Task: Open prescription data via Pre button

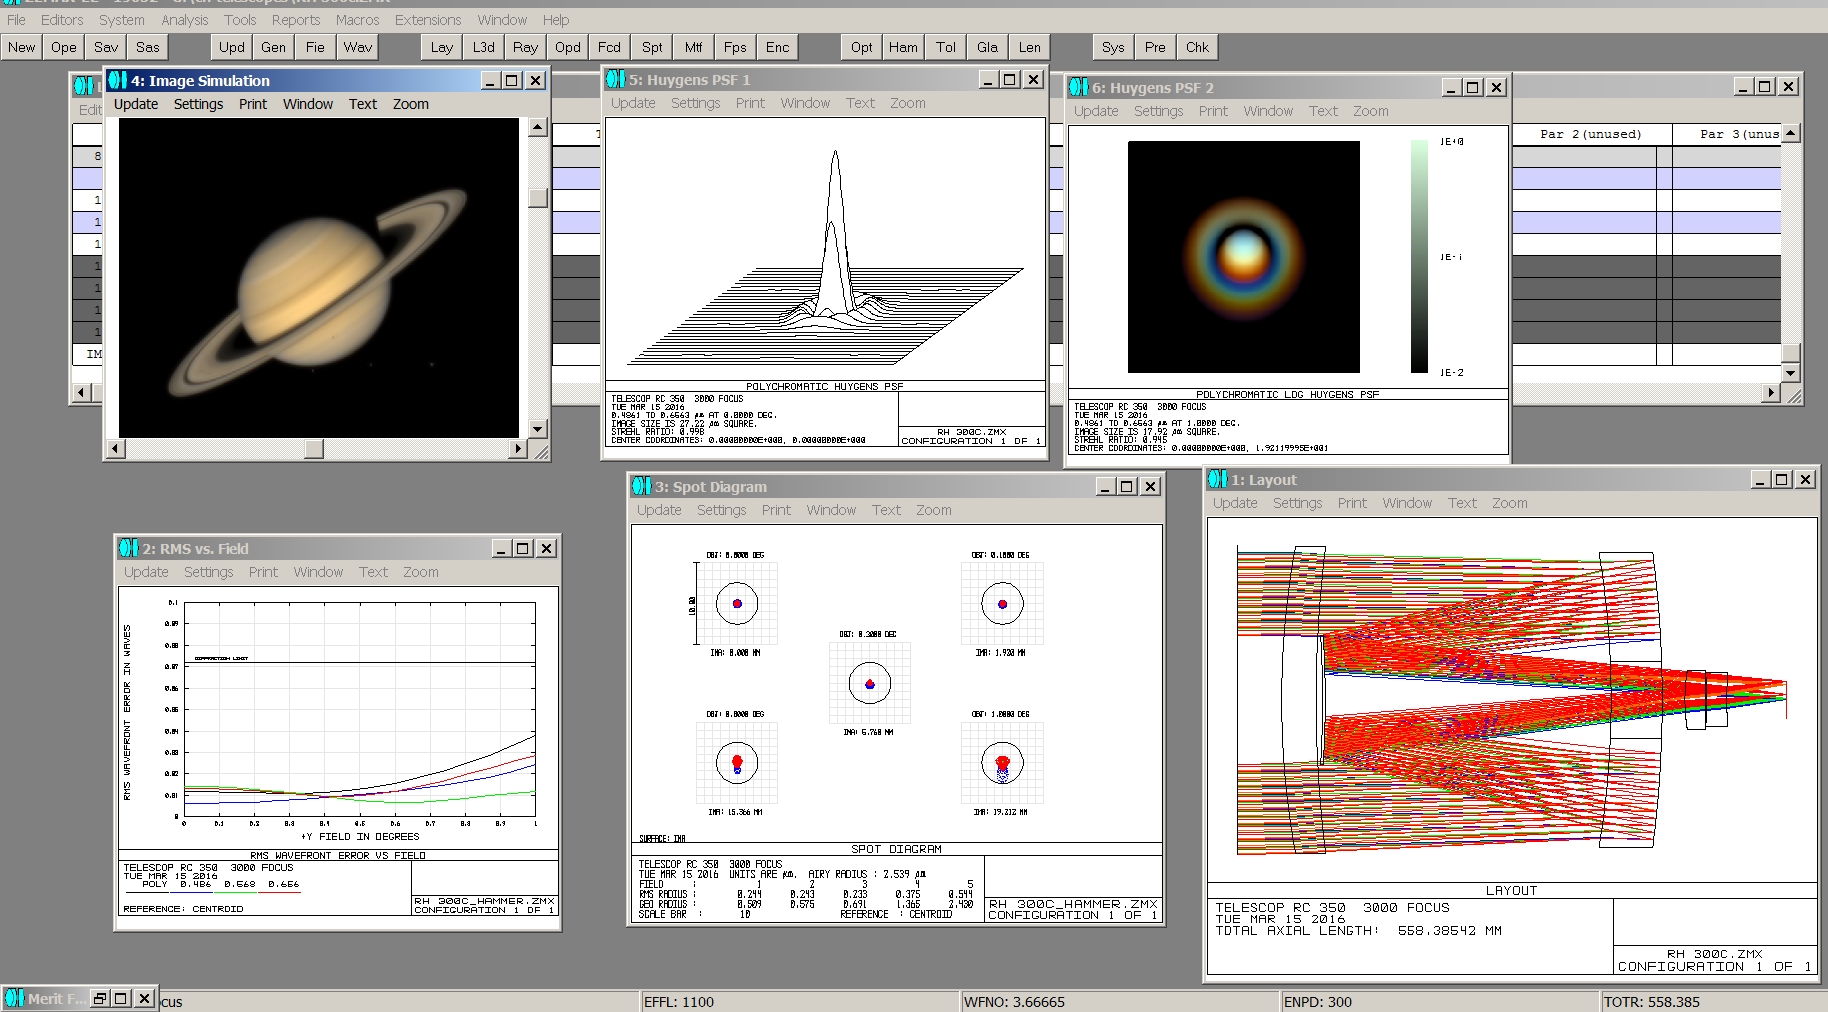Action: click(1155, 47)
